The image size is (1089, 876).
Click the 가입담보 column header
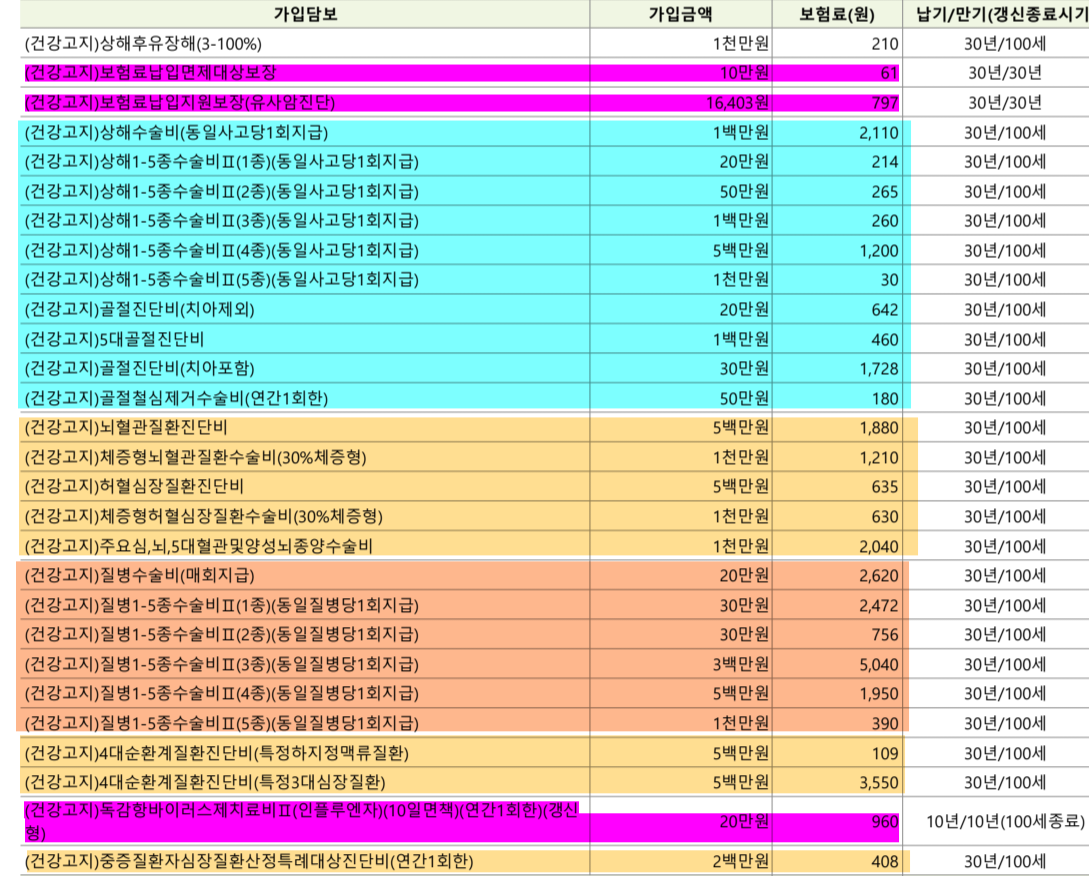pos(306,14)
